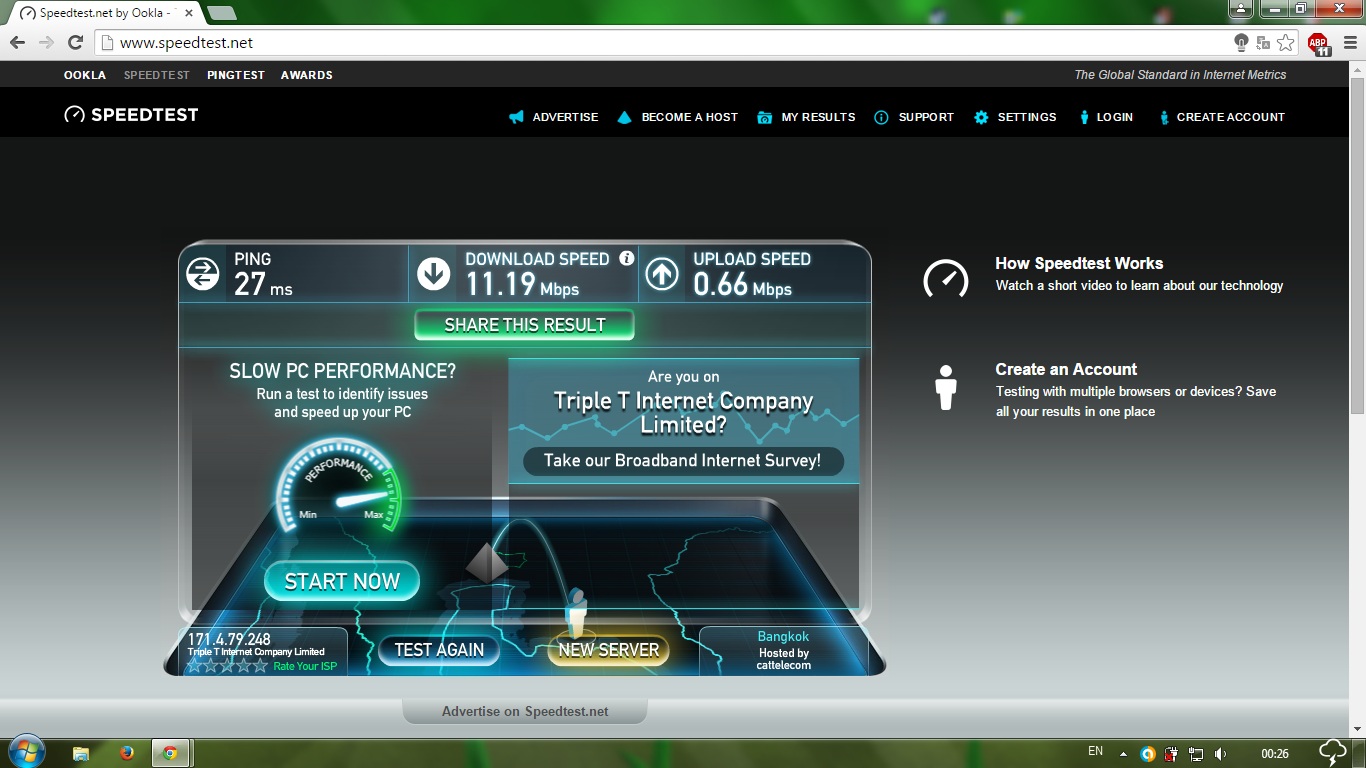Open SETTINGS menu item
The height and width of the screenshot is (768, 1366).
1027,117
